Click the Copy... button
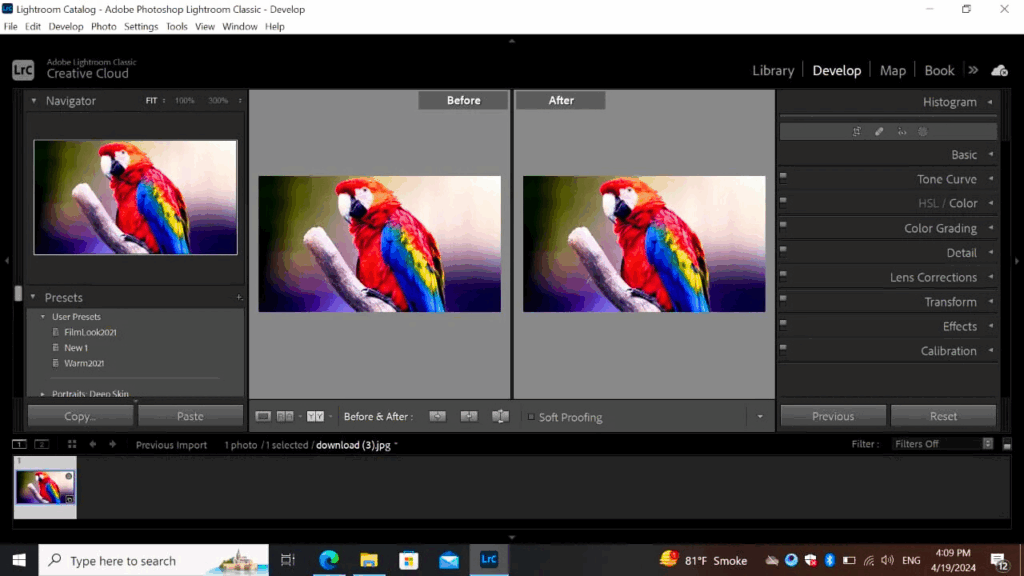Image resolution: width=1024 pixels, height=576 pixels. [x=80, y=416]
